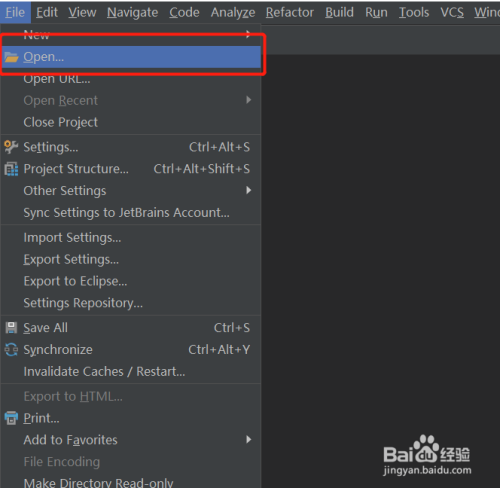Click the printer icon
Image resolution: width=500 pixels, height=488 pixels.
coord(11,418)
